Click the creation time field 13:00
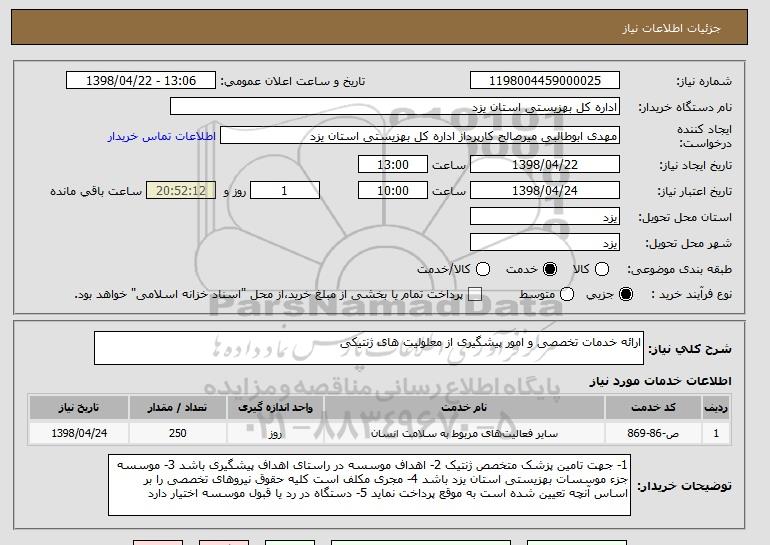Screen dimensions: 770x545 click(393, 164)
